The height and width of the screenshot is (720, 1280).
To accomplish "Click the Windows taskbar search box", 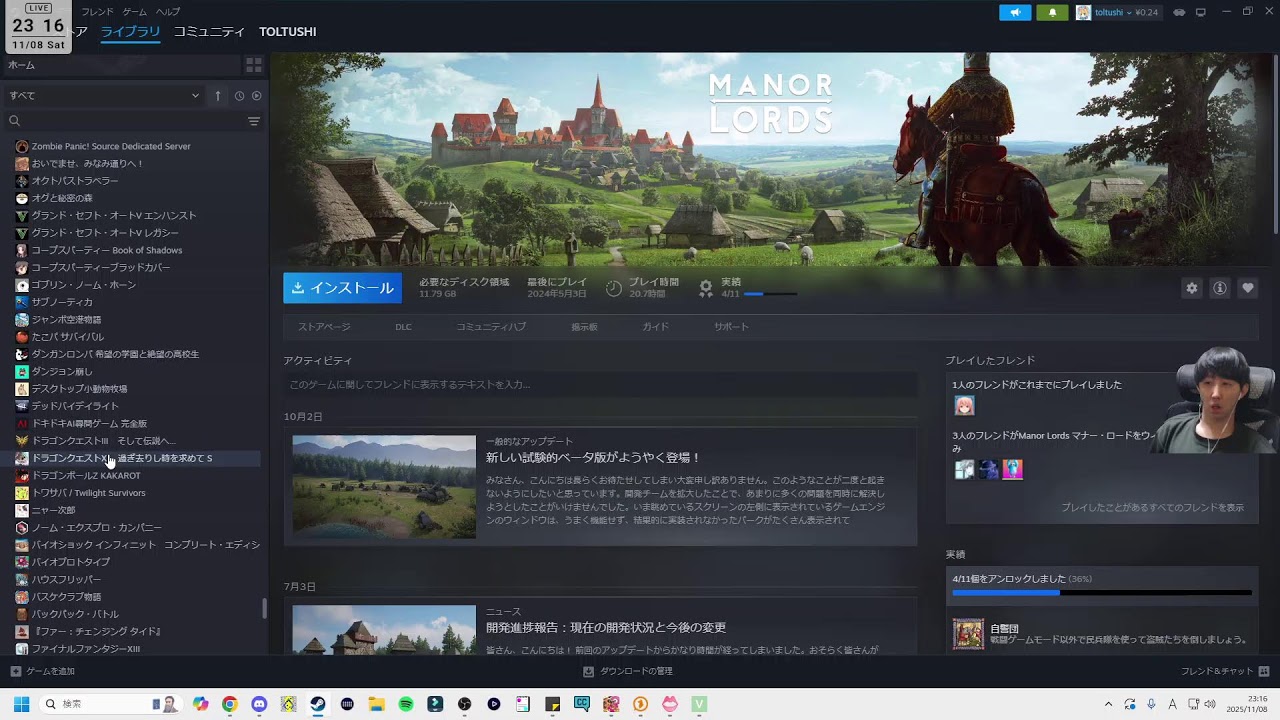I will pos(110,704).
